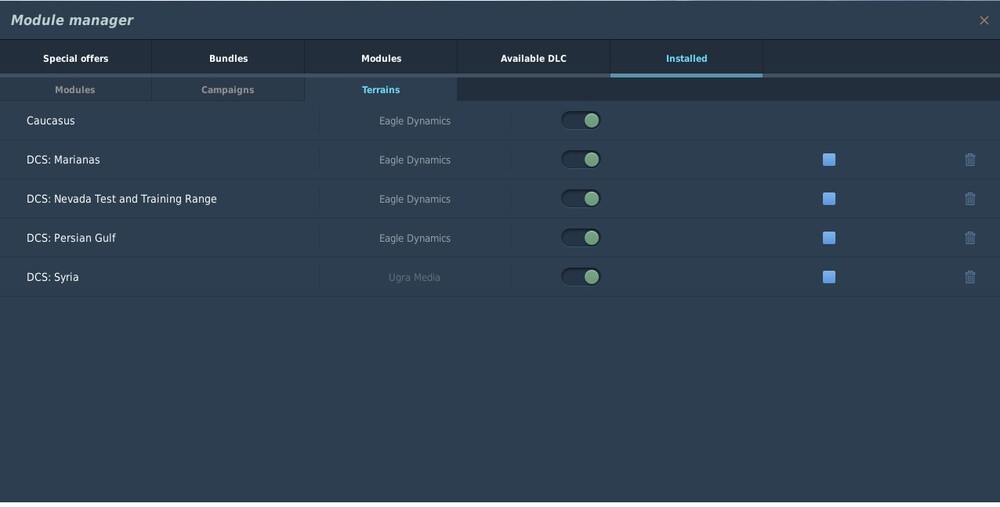Turn off DCS: Nevada terrain toggle
The image size is (1000, 507).
point(581,199)
